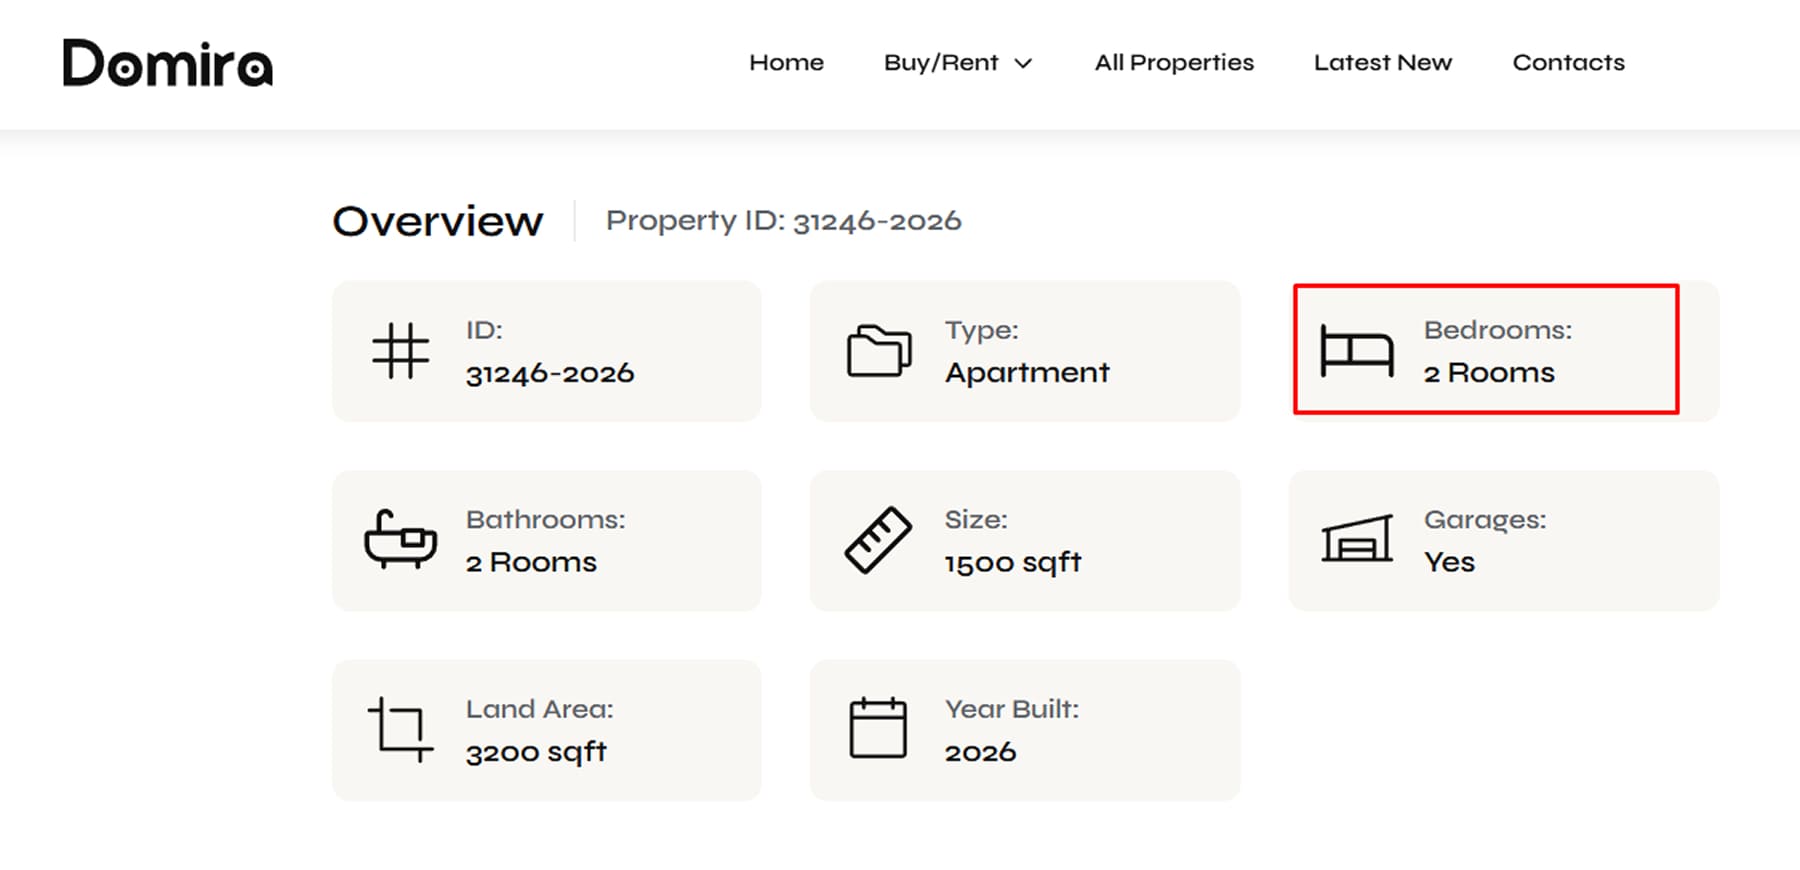This screenshot has width=1800, height=870.
Task: Click the 3200 sqft land area value
Action: click(536, 752)
